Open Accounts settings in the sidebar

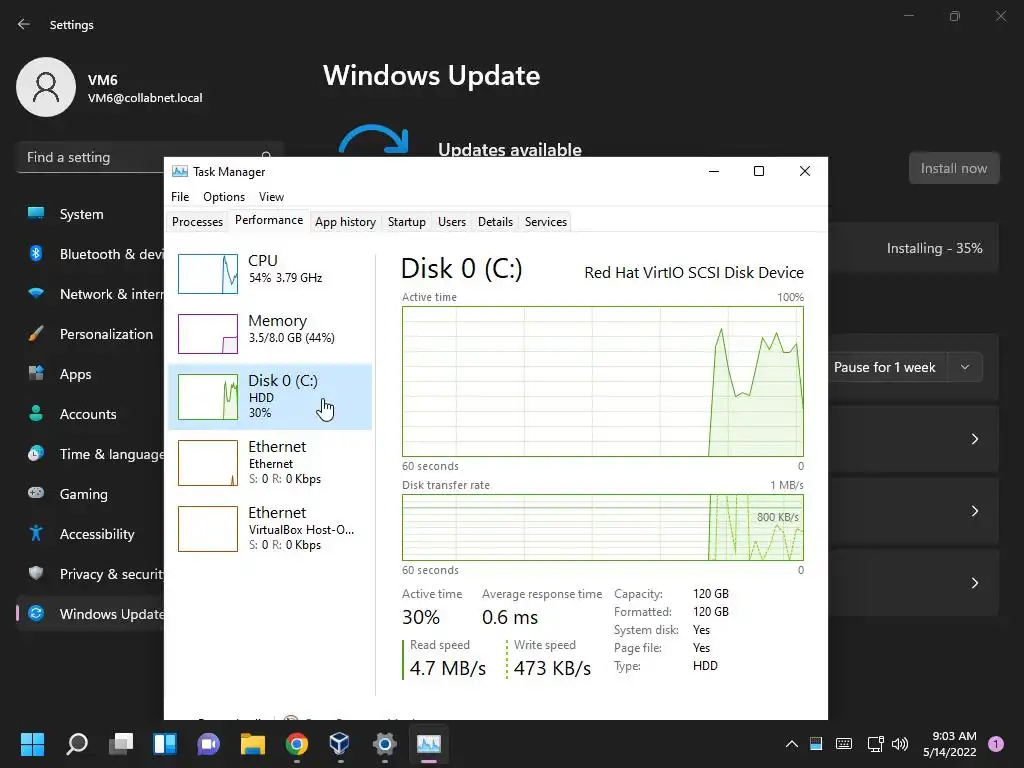coord(88,414)
